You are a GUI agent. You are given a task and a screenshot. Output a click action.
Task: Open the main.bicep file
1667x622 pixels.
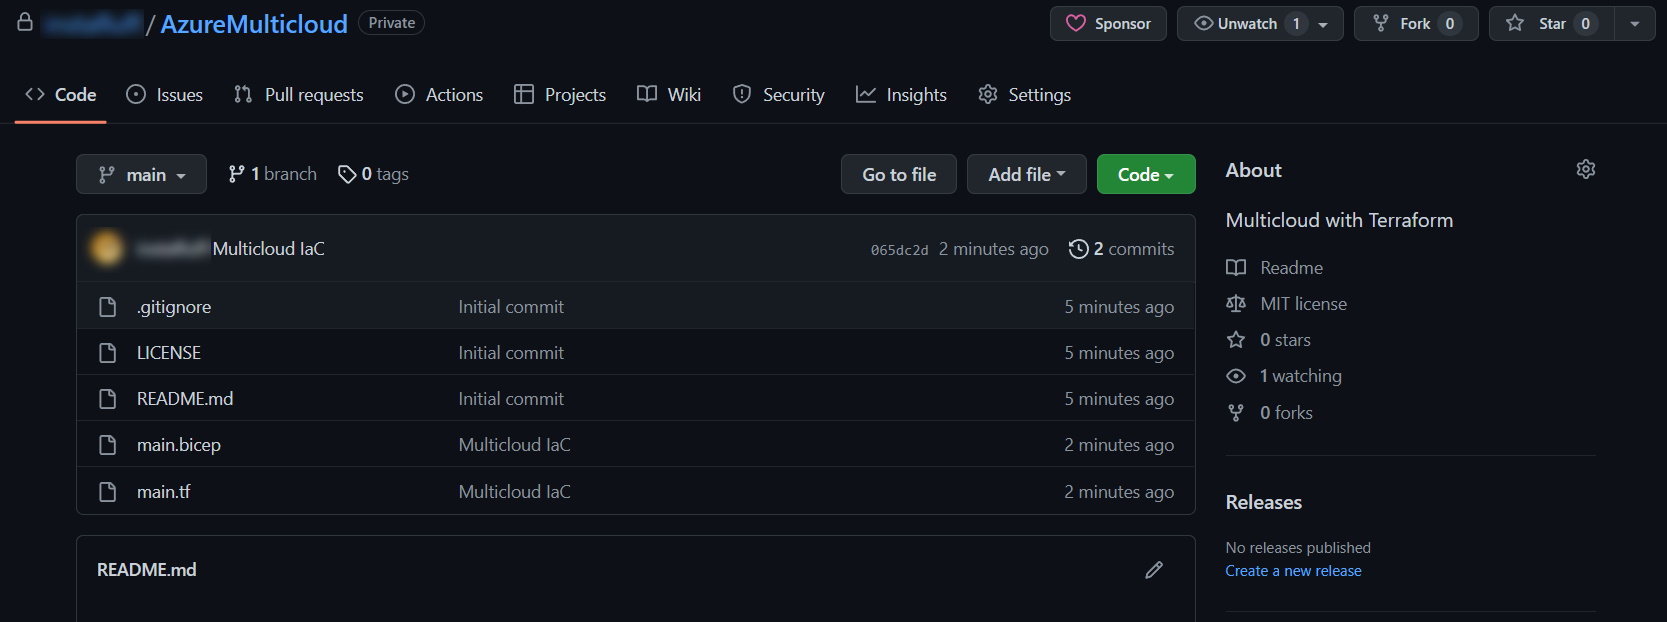[x=179, y=445]
